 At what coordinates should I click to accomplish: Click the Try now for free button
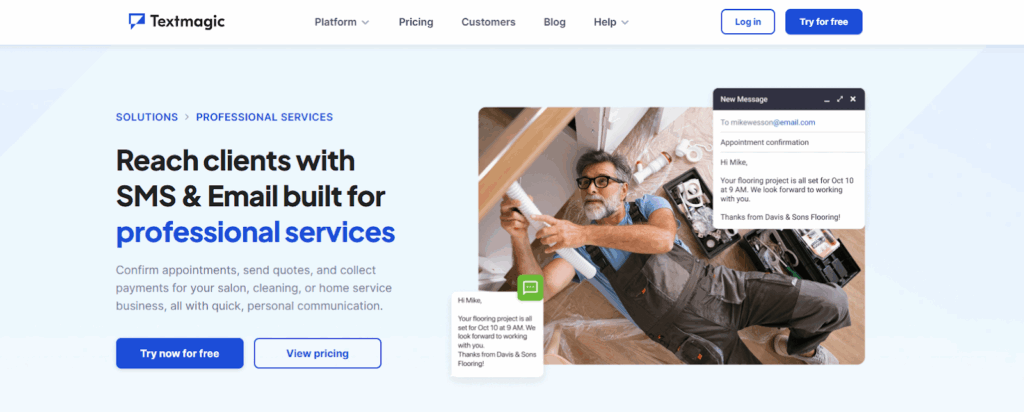(x=180, y=353)
